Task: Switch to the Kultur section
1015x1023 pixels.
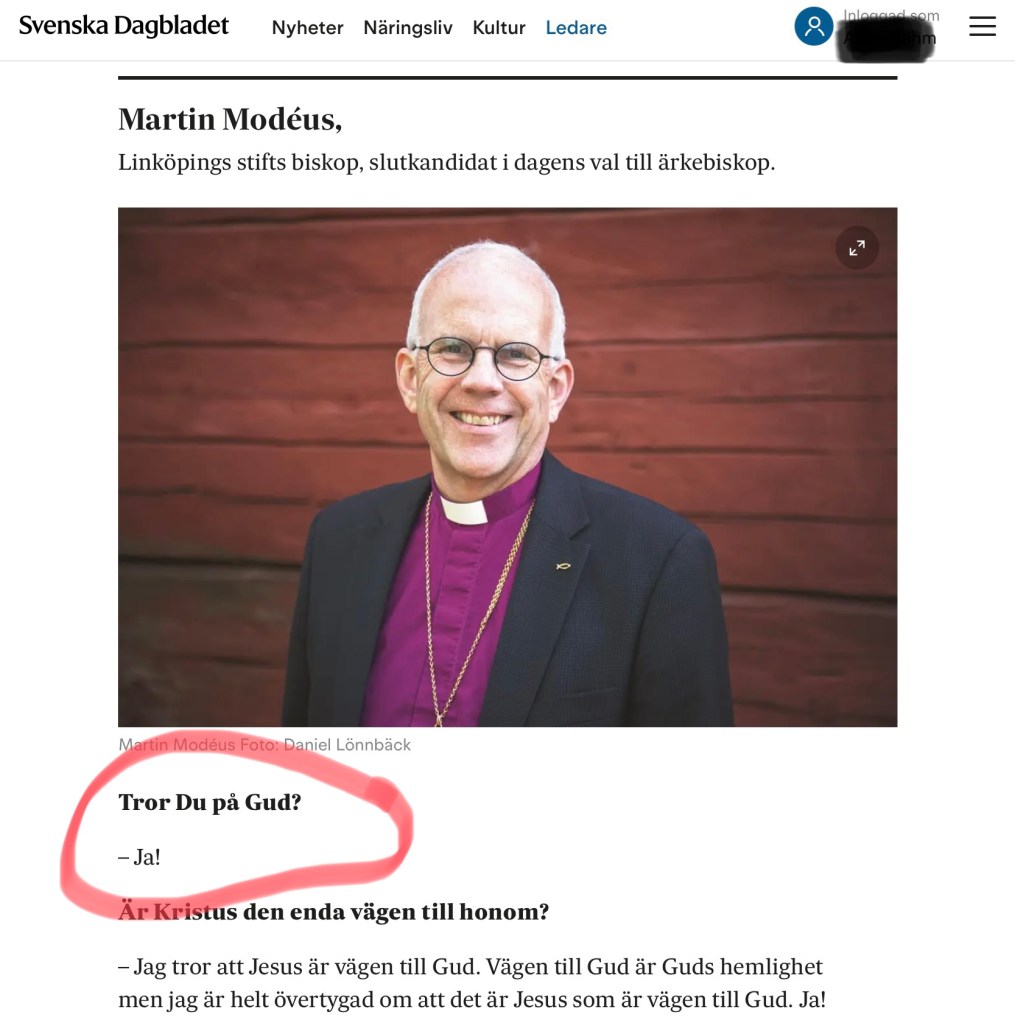Action: tap(499, 27)
